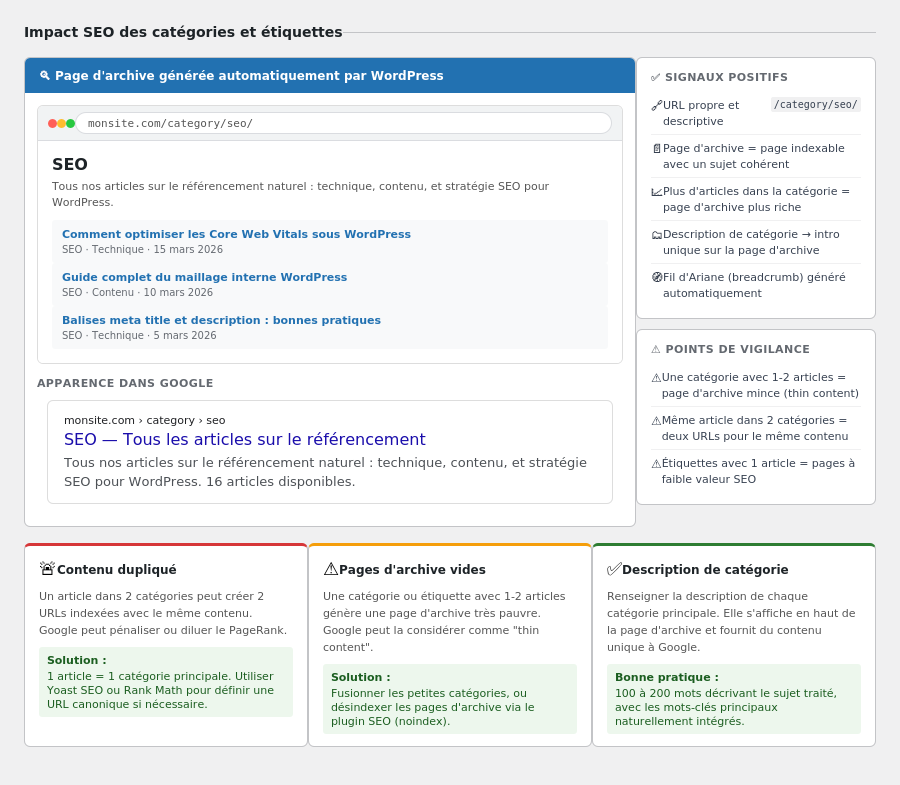Screen dimensions: 900x785
Task: Click the SEO · Technique · 5 mars 2026 line
Action: 139,335
